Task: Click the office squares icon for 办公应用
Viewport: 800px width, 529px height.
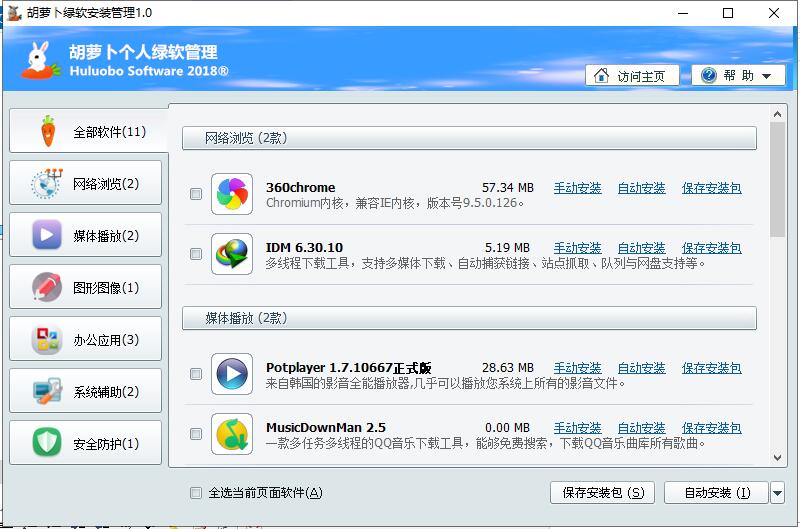Action: 47,339
